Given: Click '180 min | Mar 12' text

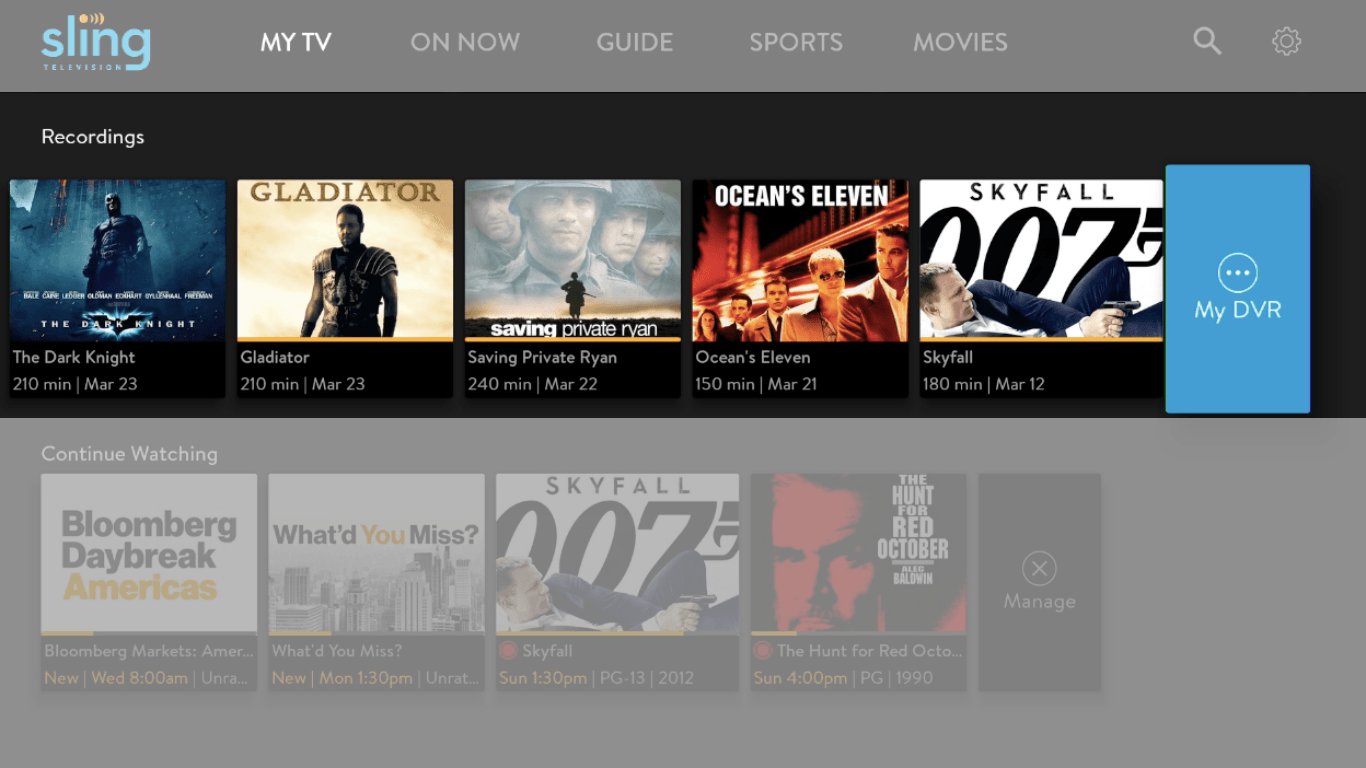Looking at the screenshot, I should click(984, 384).
